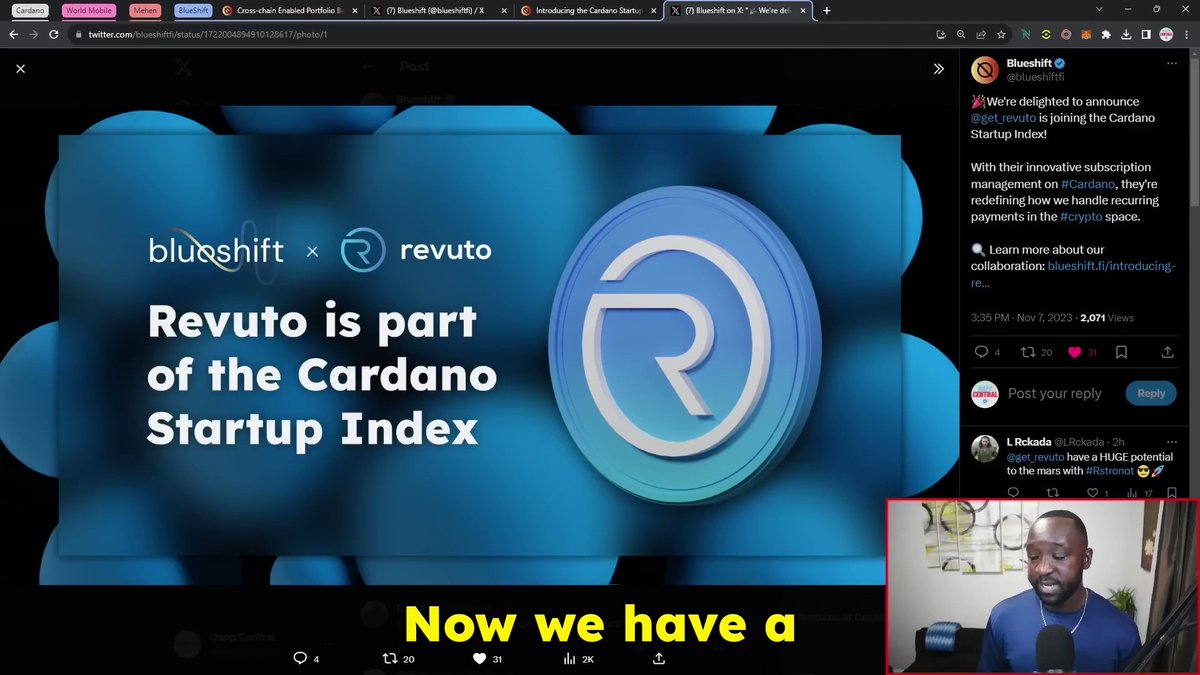Click Blueshift profile avatar in sidebar
Viewport: 1200px width, 675px height.
pos(985,70)
